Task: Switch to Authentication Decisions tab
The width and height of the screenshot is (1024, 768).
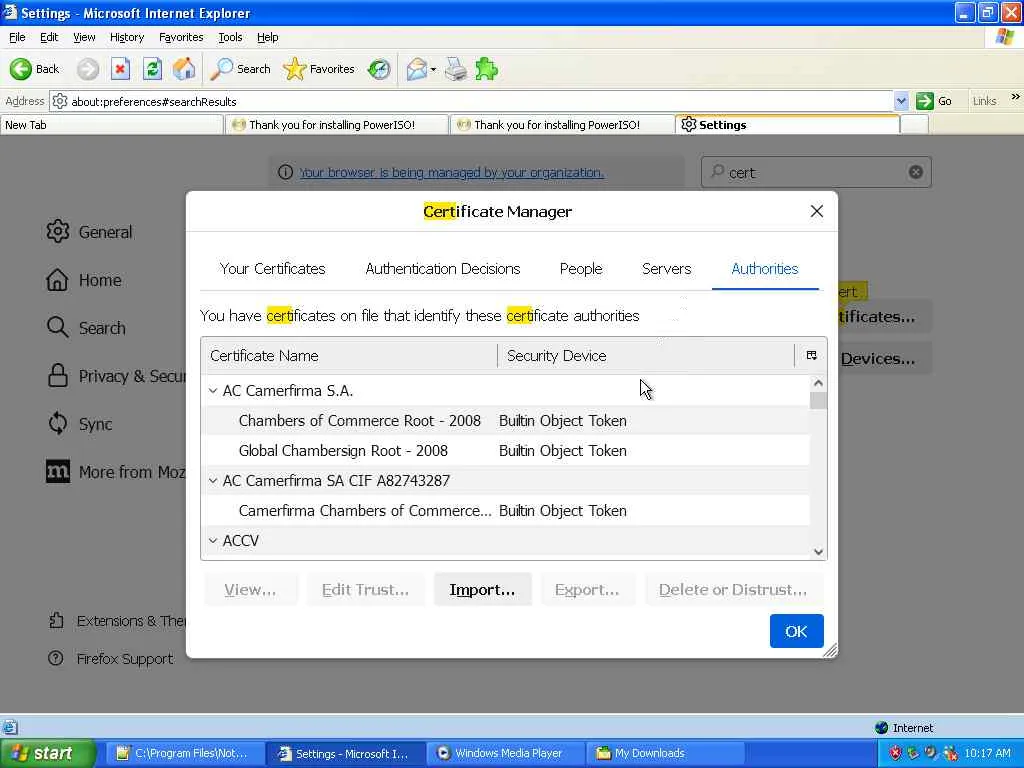Action: click(443, 268)
